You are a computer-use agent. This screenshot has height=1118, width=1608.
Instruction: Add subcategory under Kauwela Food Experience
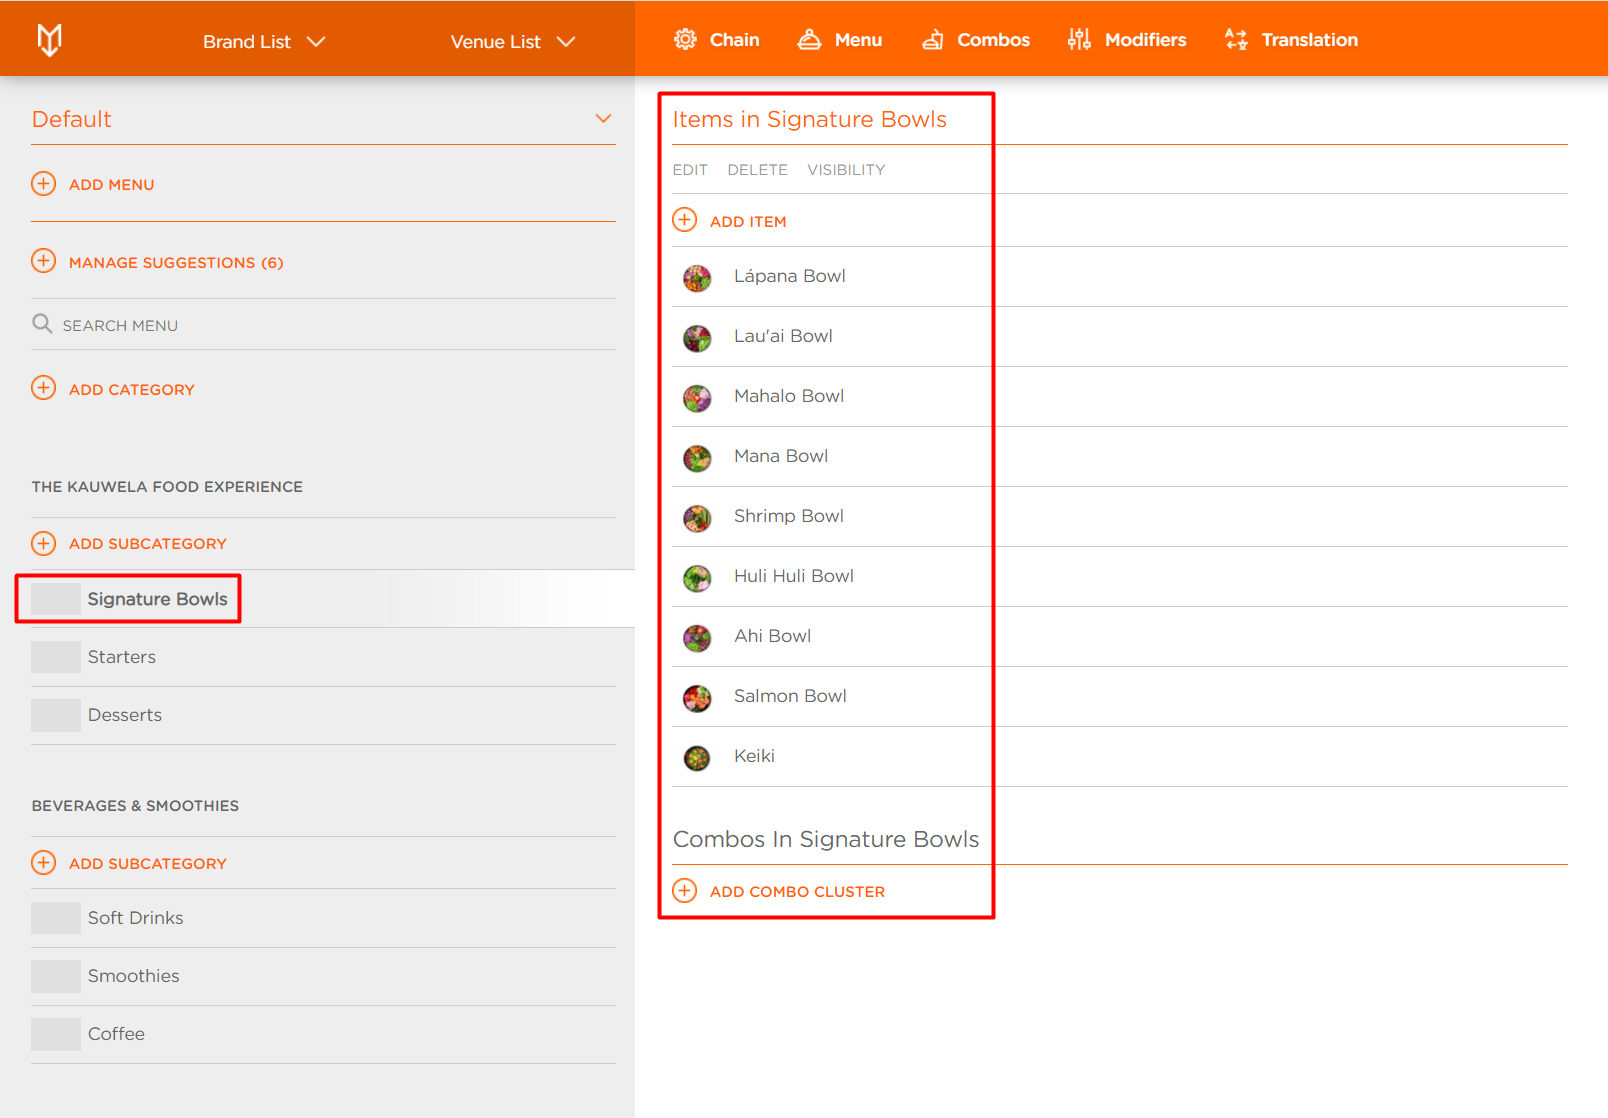(x=148, y=544)
